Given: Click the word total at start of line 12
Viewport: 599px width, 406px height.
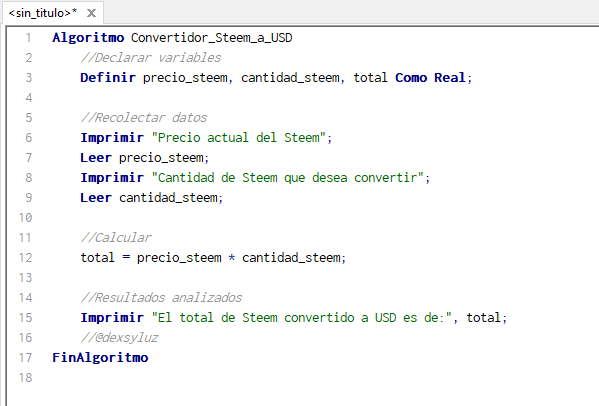Looking at the screenshot, I should 97,258.
